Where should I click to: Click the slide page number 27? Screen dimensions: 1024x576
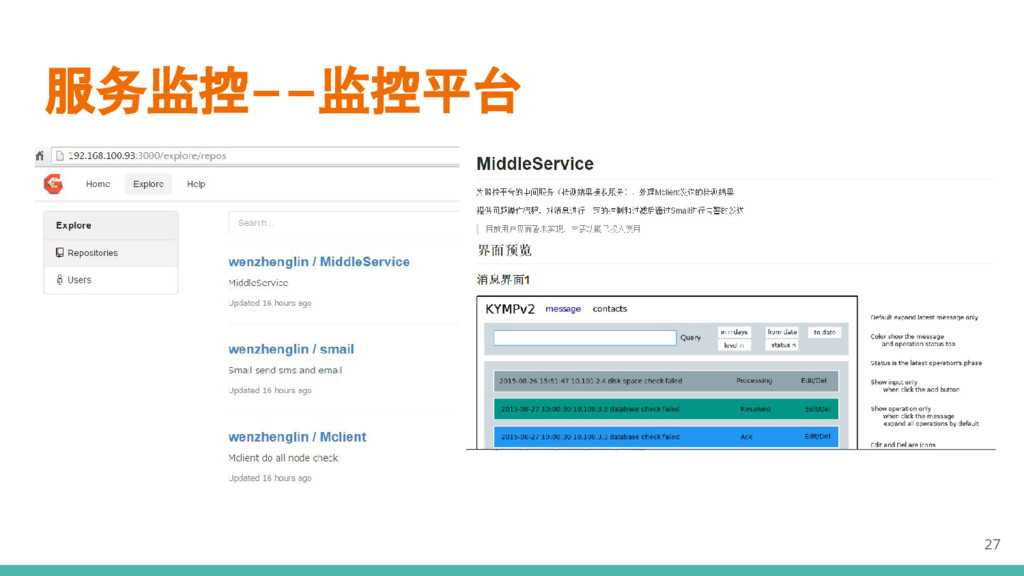pyautogui.click(x=992, y=544)
